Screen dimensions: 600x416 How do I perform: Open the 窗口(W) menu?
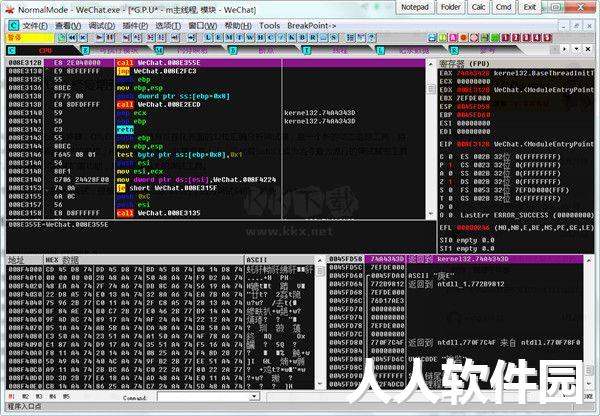202,26
